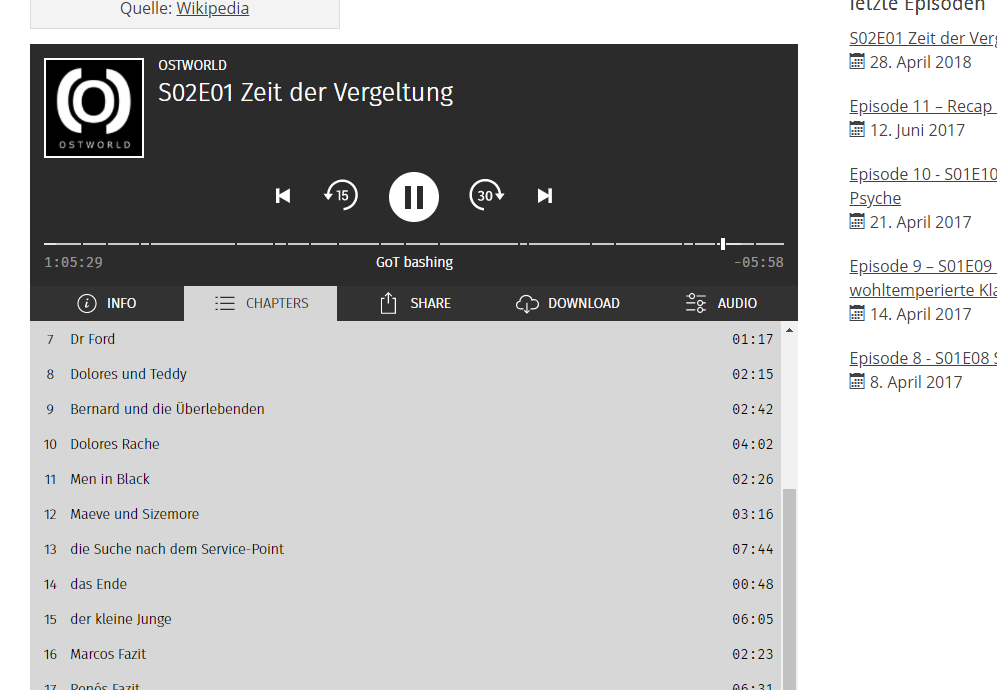Rewind 15 seconds
Viewport: 997px width, 690px height.
(341, 195)
